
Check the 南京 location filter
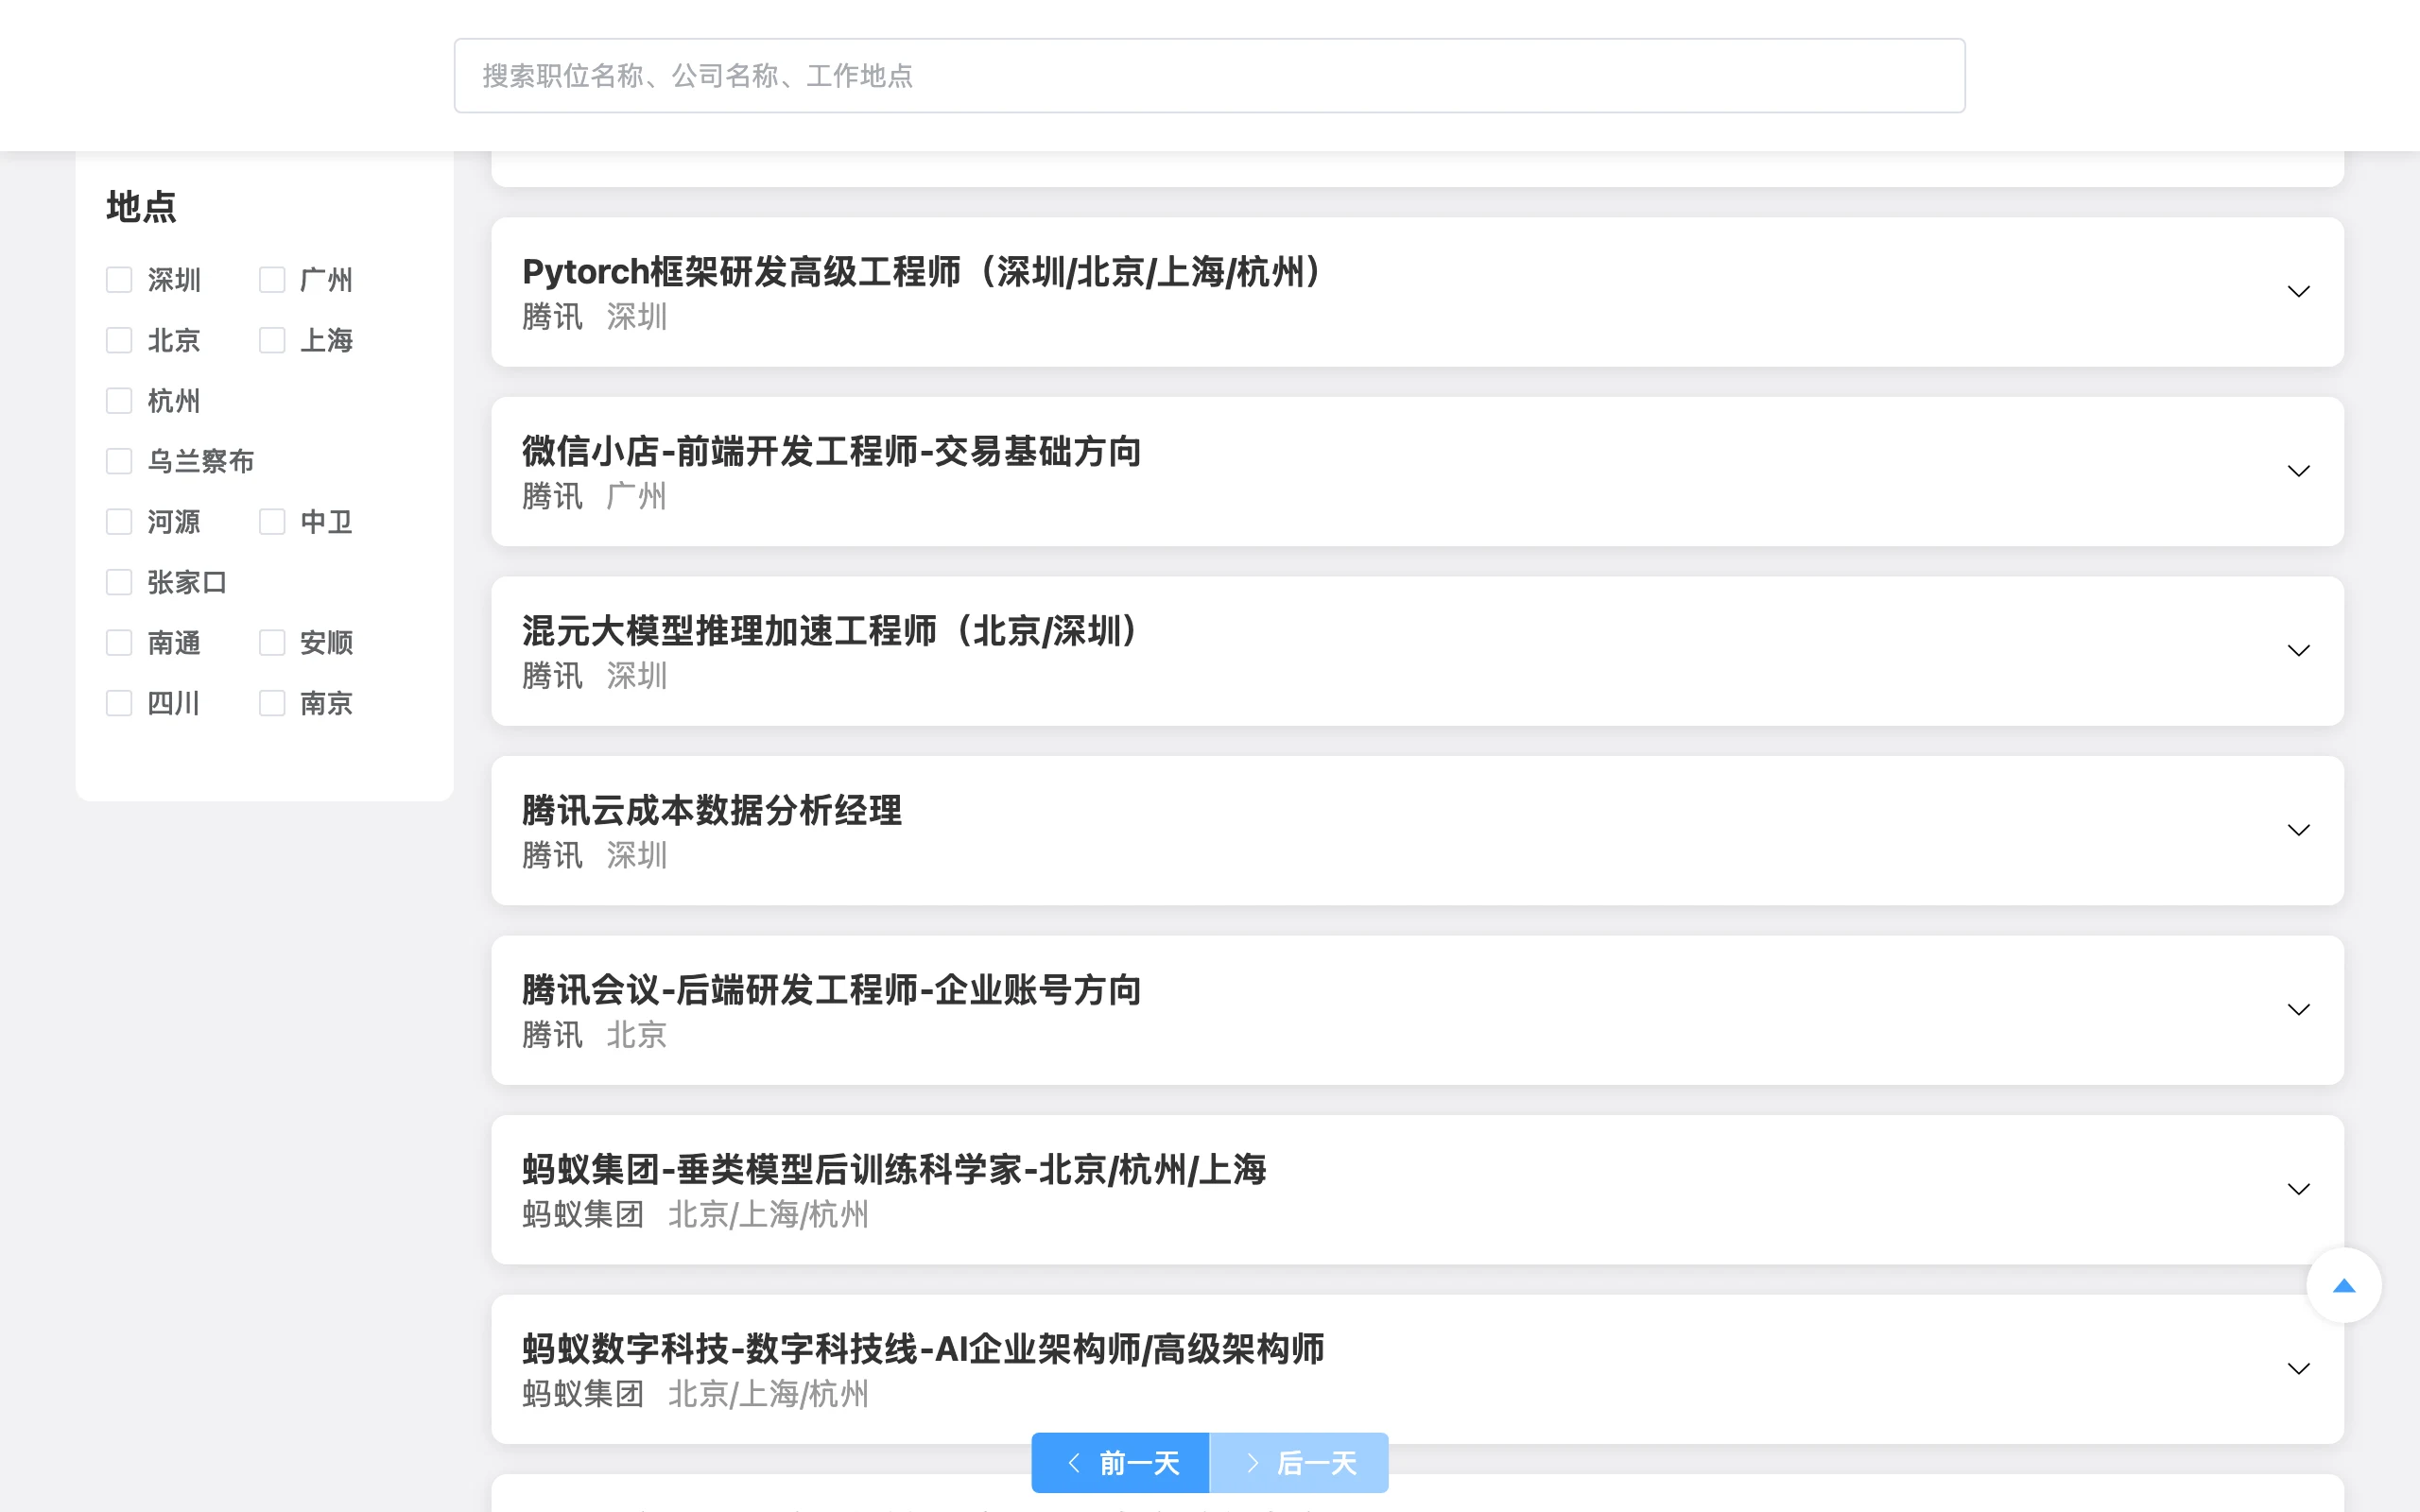coord(272,703)
